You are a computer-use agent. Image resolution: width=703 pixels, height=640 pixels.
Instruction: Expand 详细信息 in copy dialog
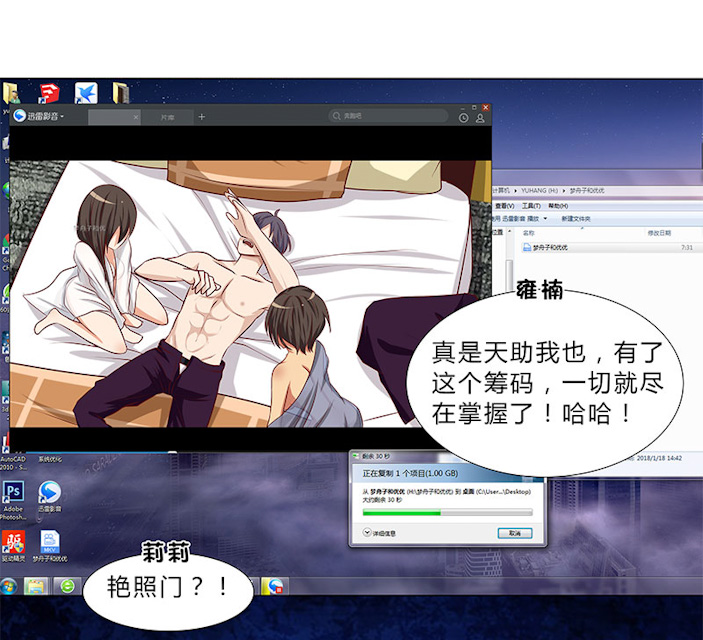click(x=379, y=533)
